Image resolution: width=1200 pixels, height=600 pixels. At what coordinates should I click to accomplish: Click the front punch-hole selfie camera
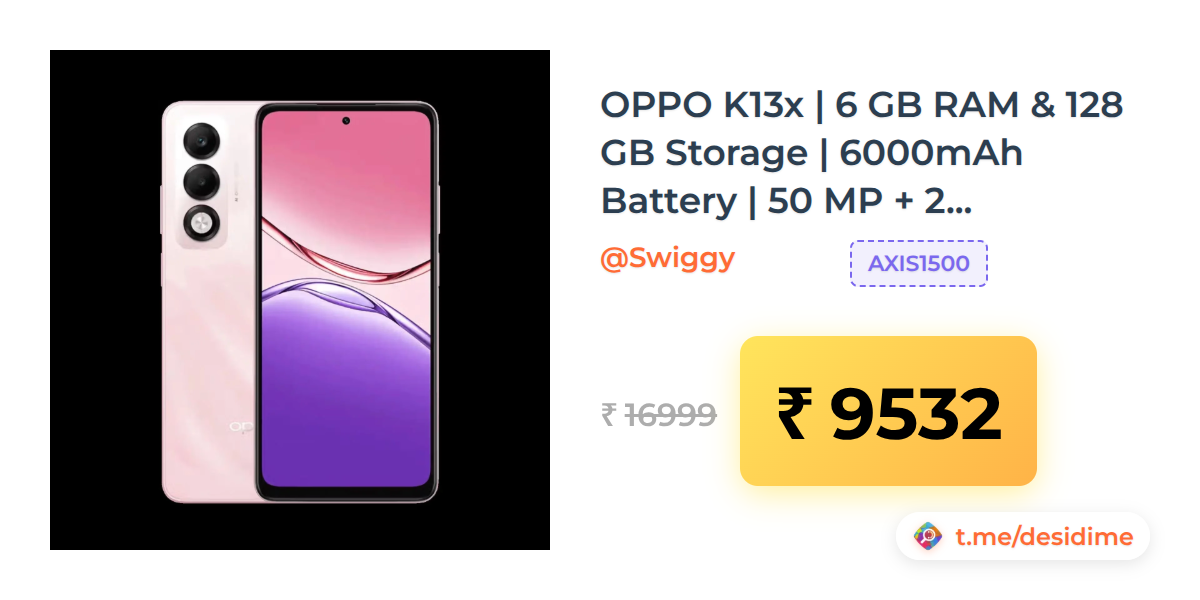pos(346,121)
